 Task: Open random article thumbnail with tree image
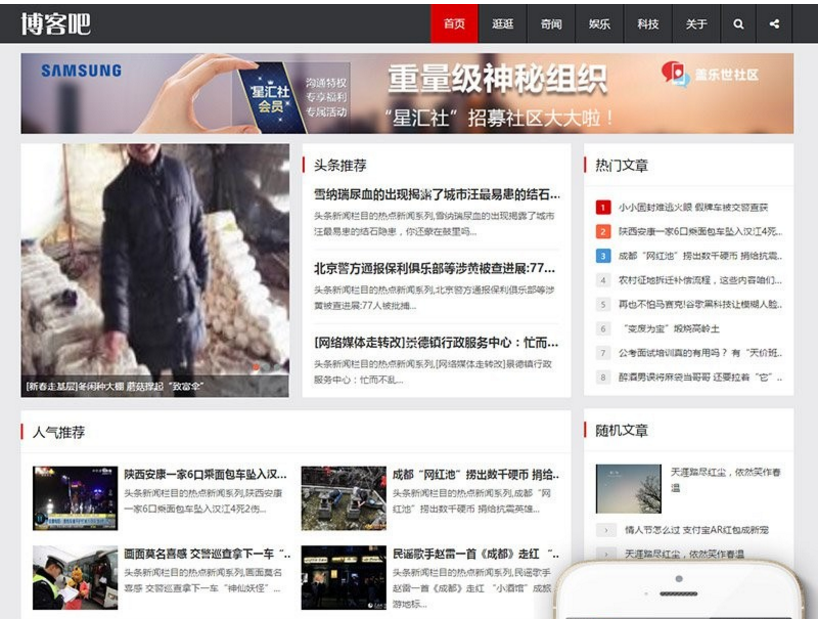629,489
